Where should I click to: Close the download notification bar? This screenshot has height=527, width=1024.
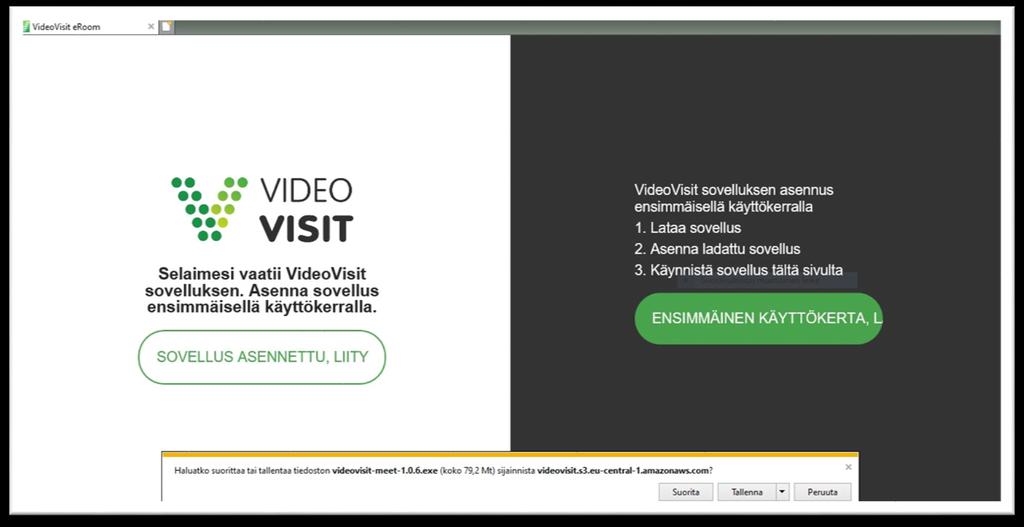[x=848, y=467]
